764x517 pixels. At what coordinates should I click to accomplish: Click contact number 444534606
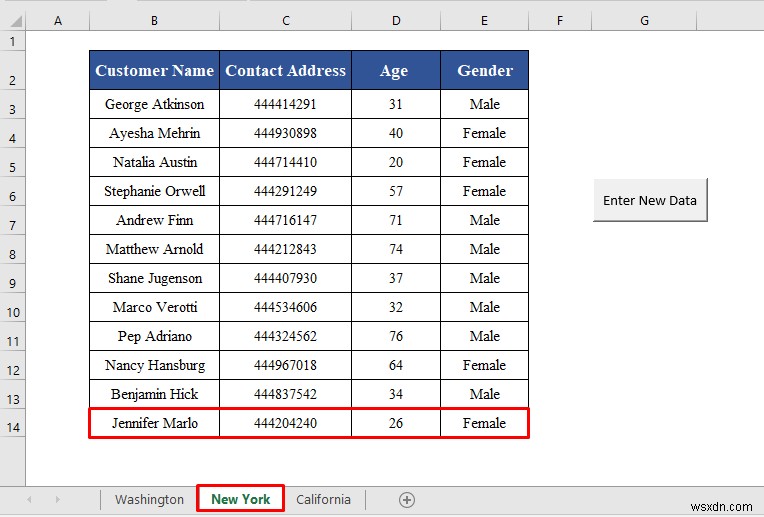(x=286, y=307)
